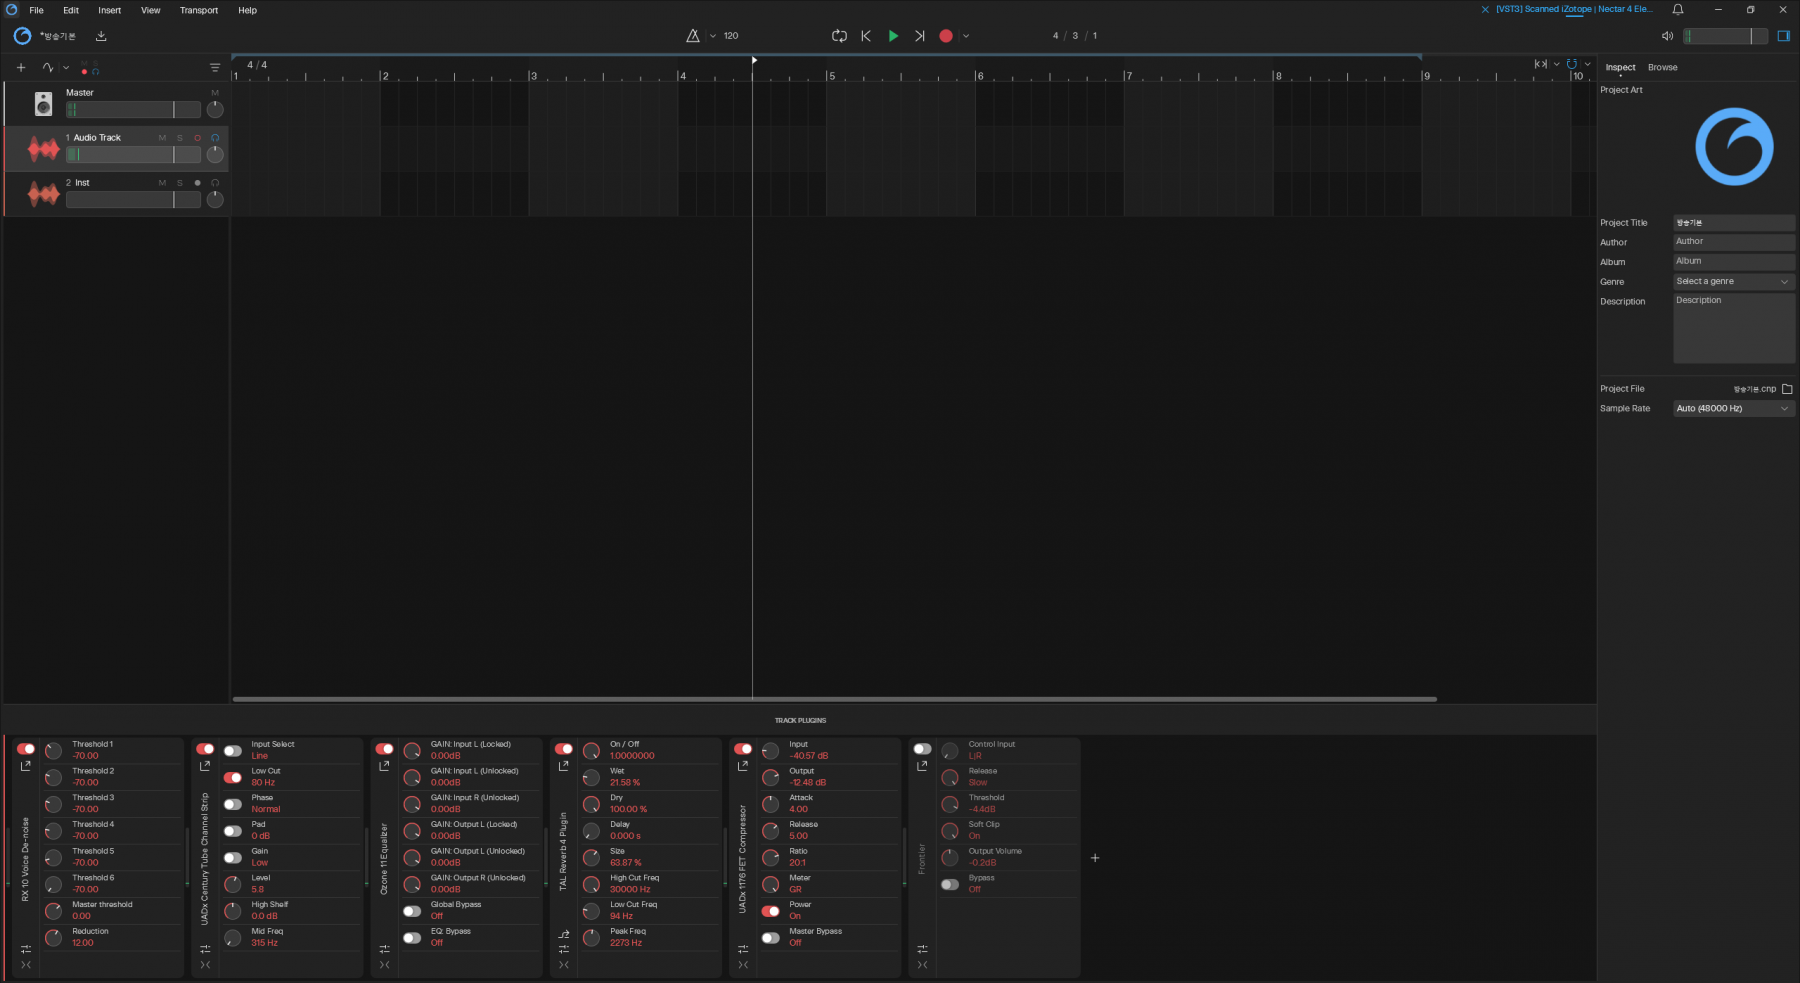Start playback with the green Play button
The width and height of the screenshot is (1800, 983).
pyautogui.click(x=893, y=36)
